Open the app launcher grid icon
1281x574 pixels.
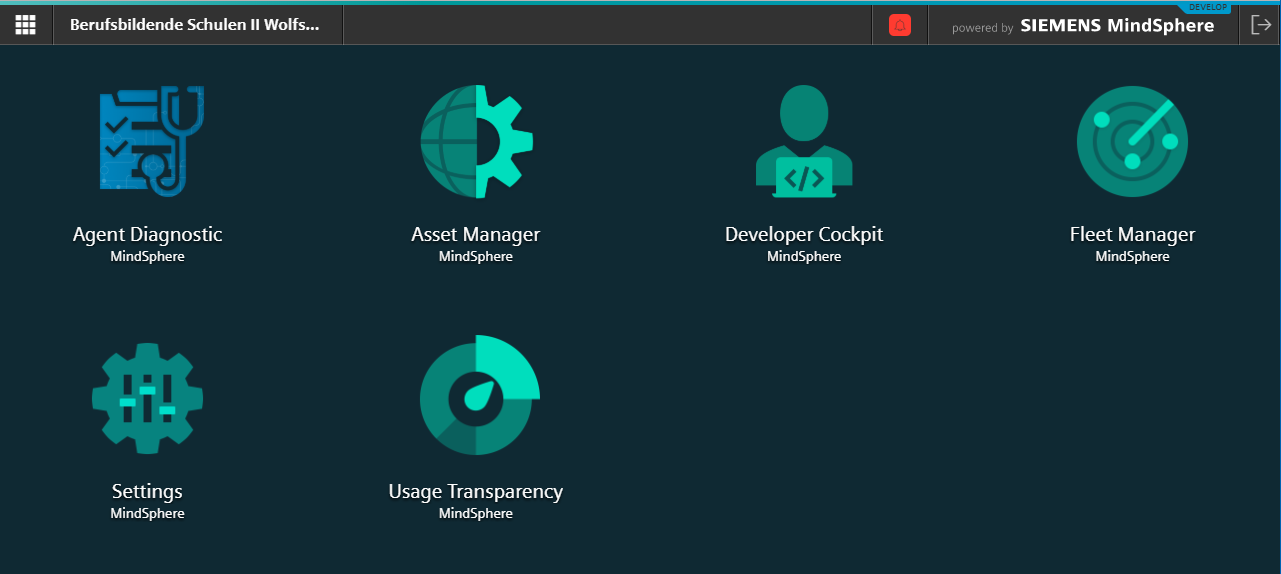coord(26,25)
